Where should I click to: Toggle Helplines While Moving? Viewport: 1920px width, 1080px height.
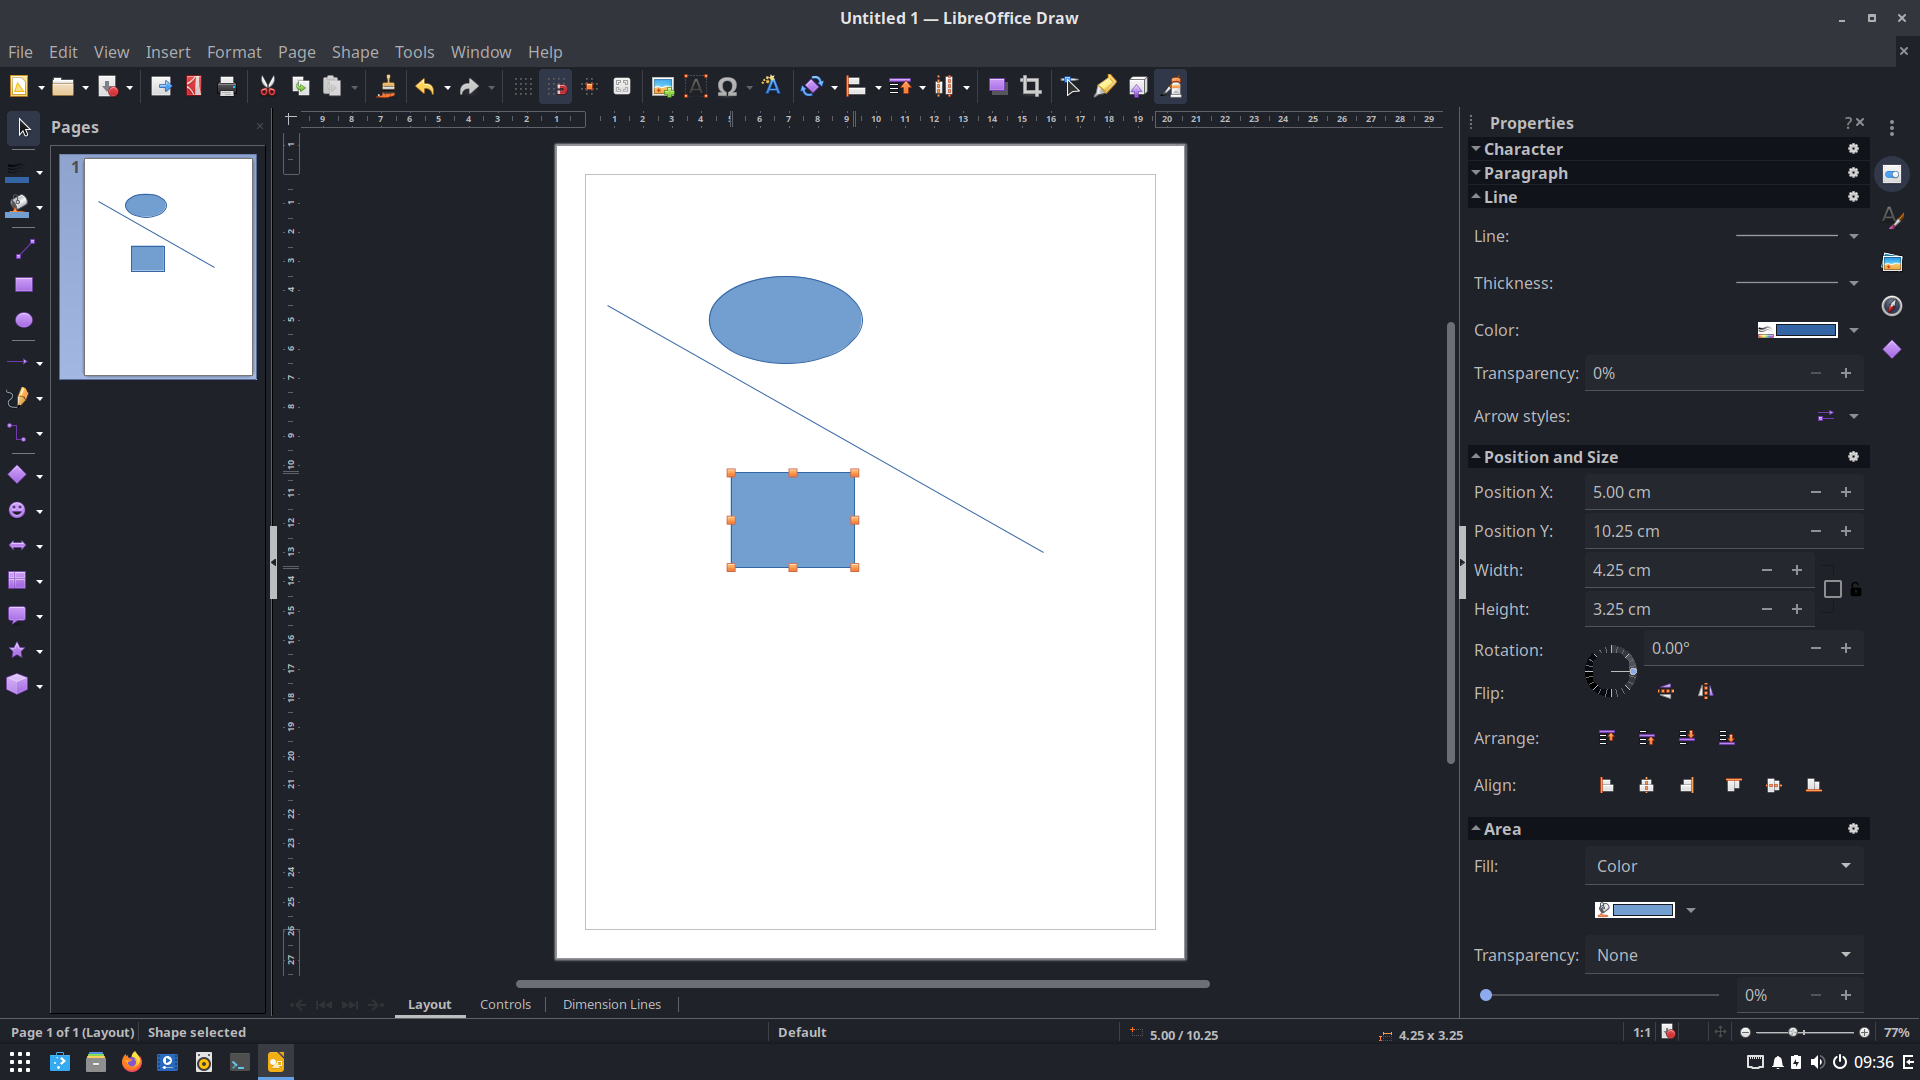(590, 87)
